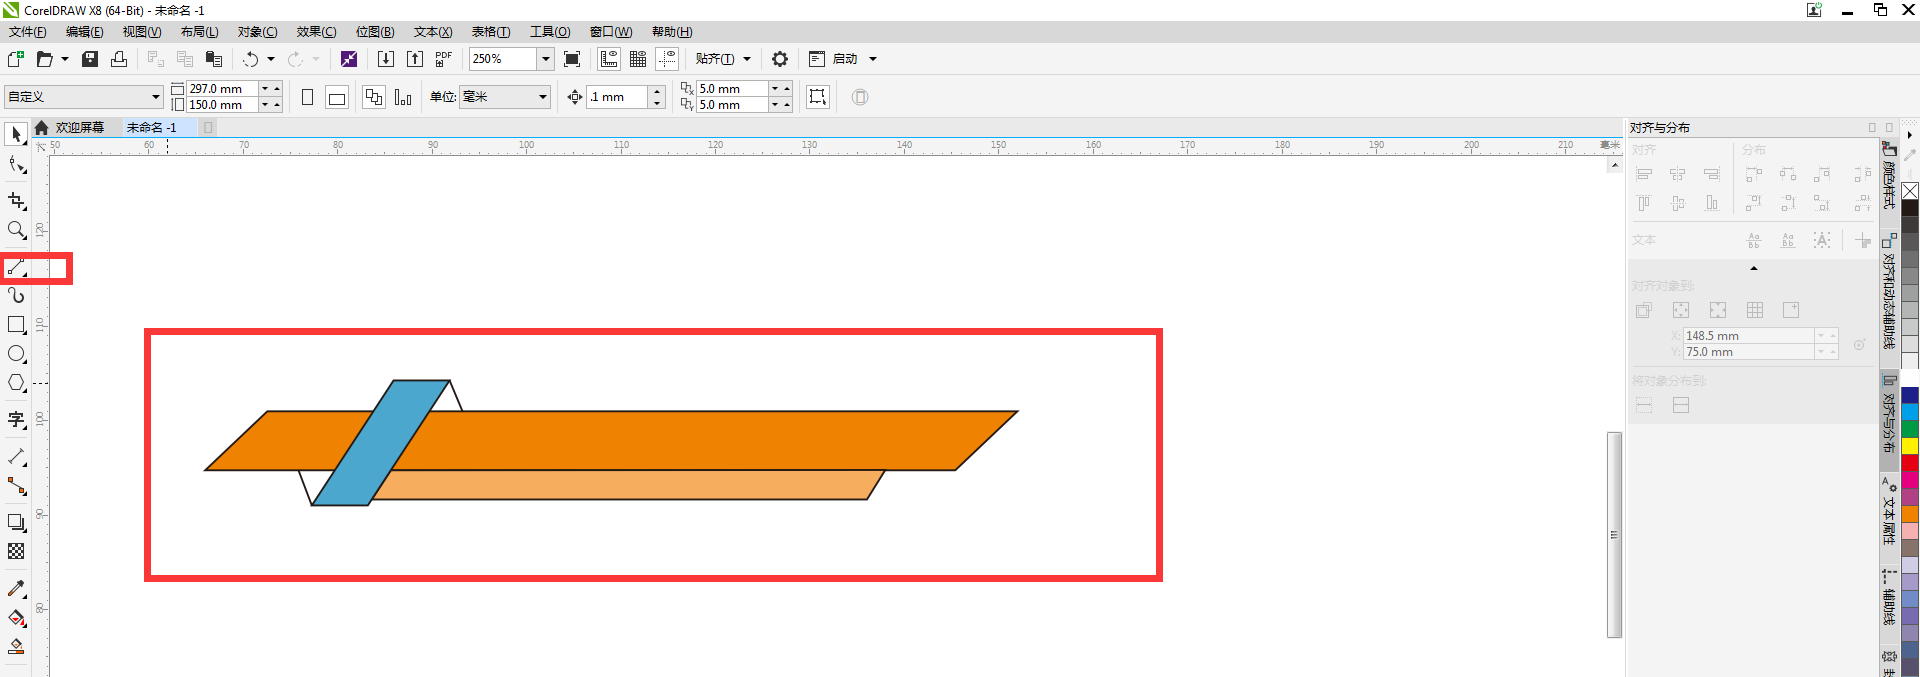Toggle the show rulers button
Viewport: 1920px width, 677px height.
609,59
